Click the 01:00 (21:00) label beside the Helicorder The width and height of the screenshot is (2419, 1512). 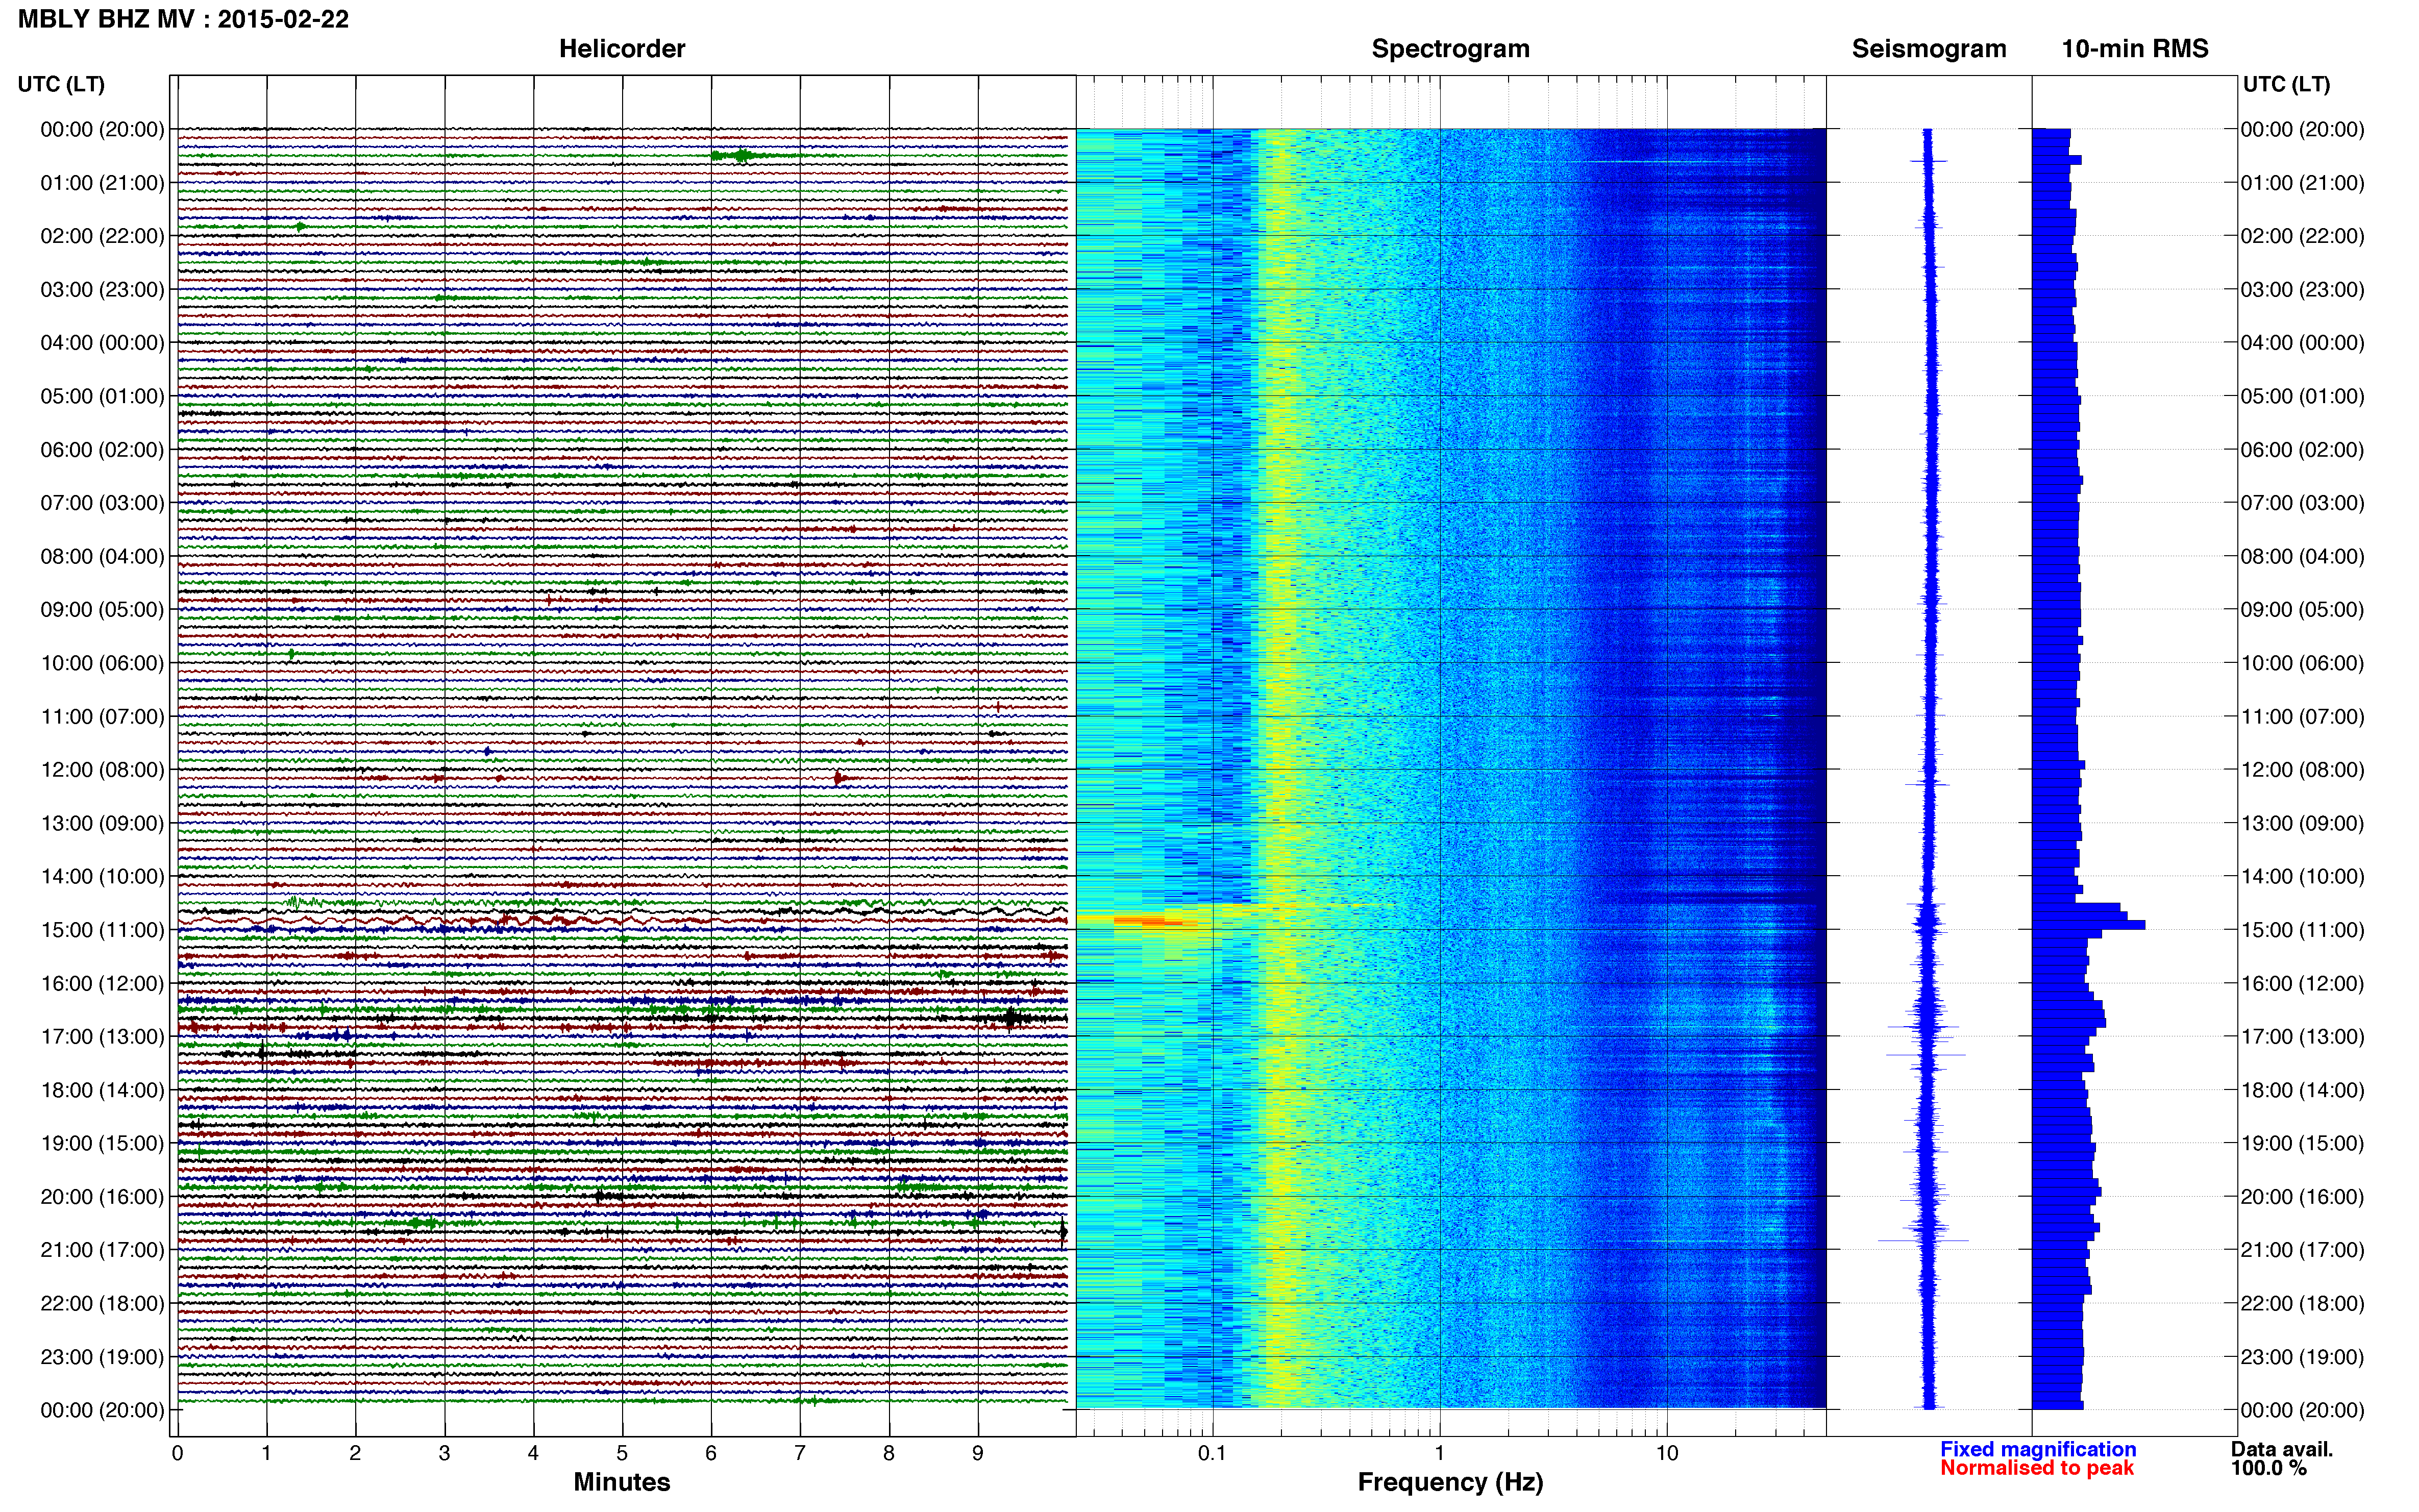click(x=102, y=183)
